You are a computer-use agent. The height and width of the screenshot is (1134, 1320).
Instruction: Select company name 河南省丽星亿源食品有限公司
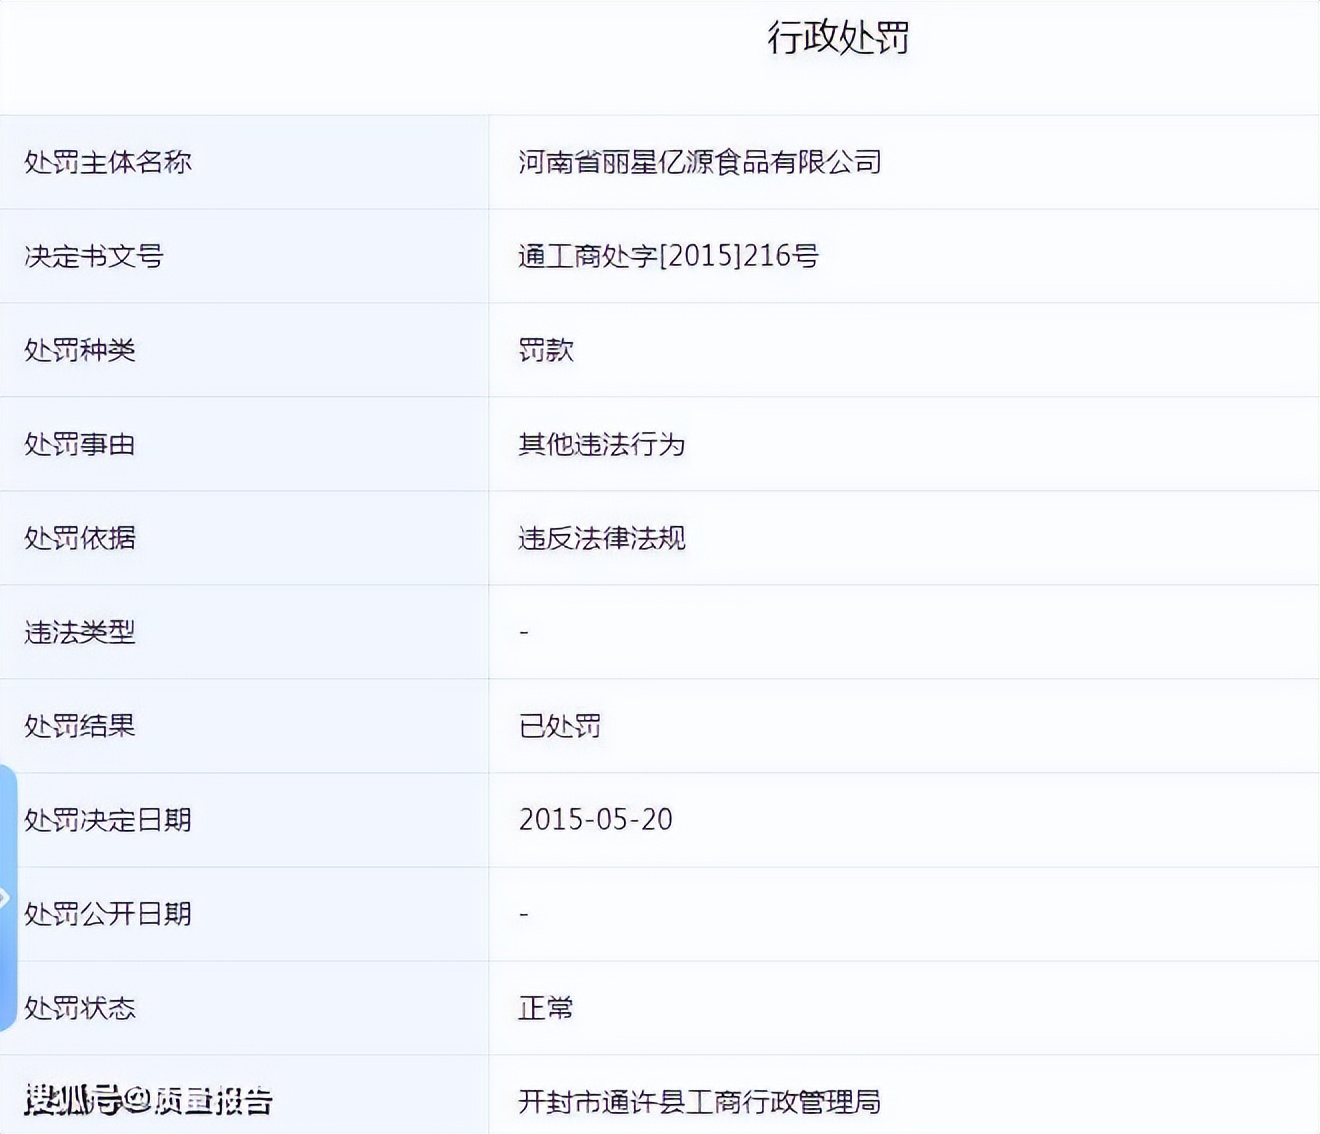700,162
